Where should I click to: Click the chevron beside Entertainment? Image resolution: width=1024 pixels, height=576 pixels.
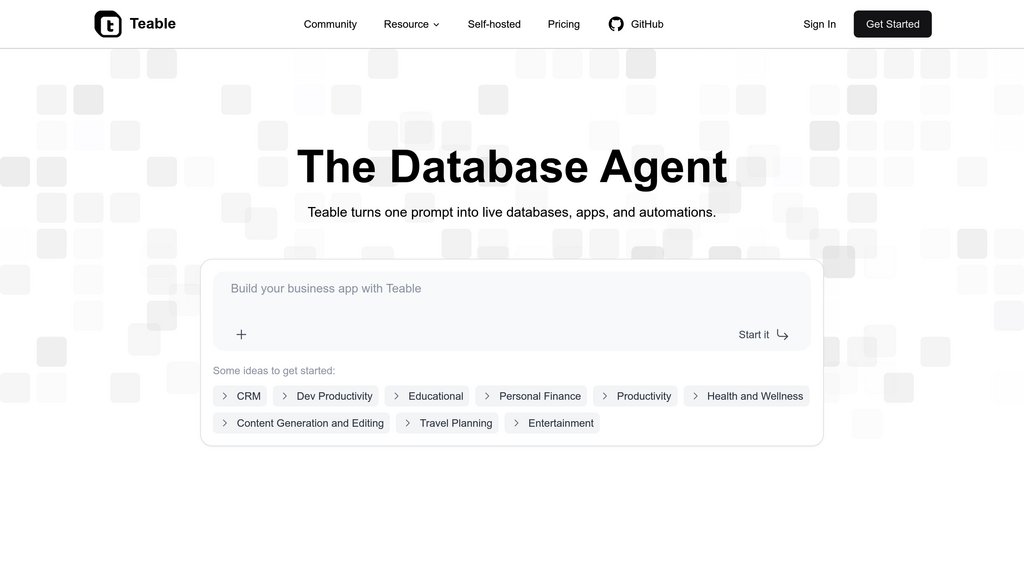pos(517,423)
